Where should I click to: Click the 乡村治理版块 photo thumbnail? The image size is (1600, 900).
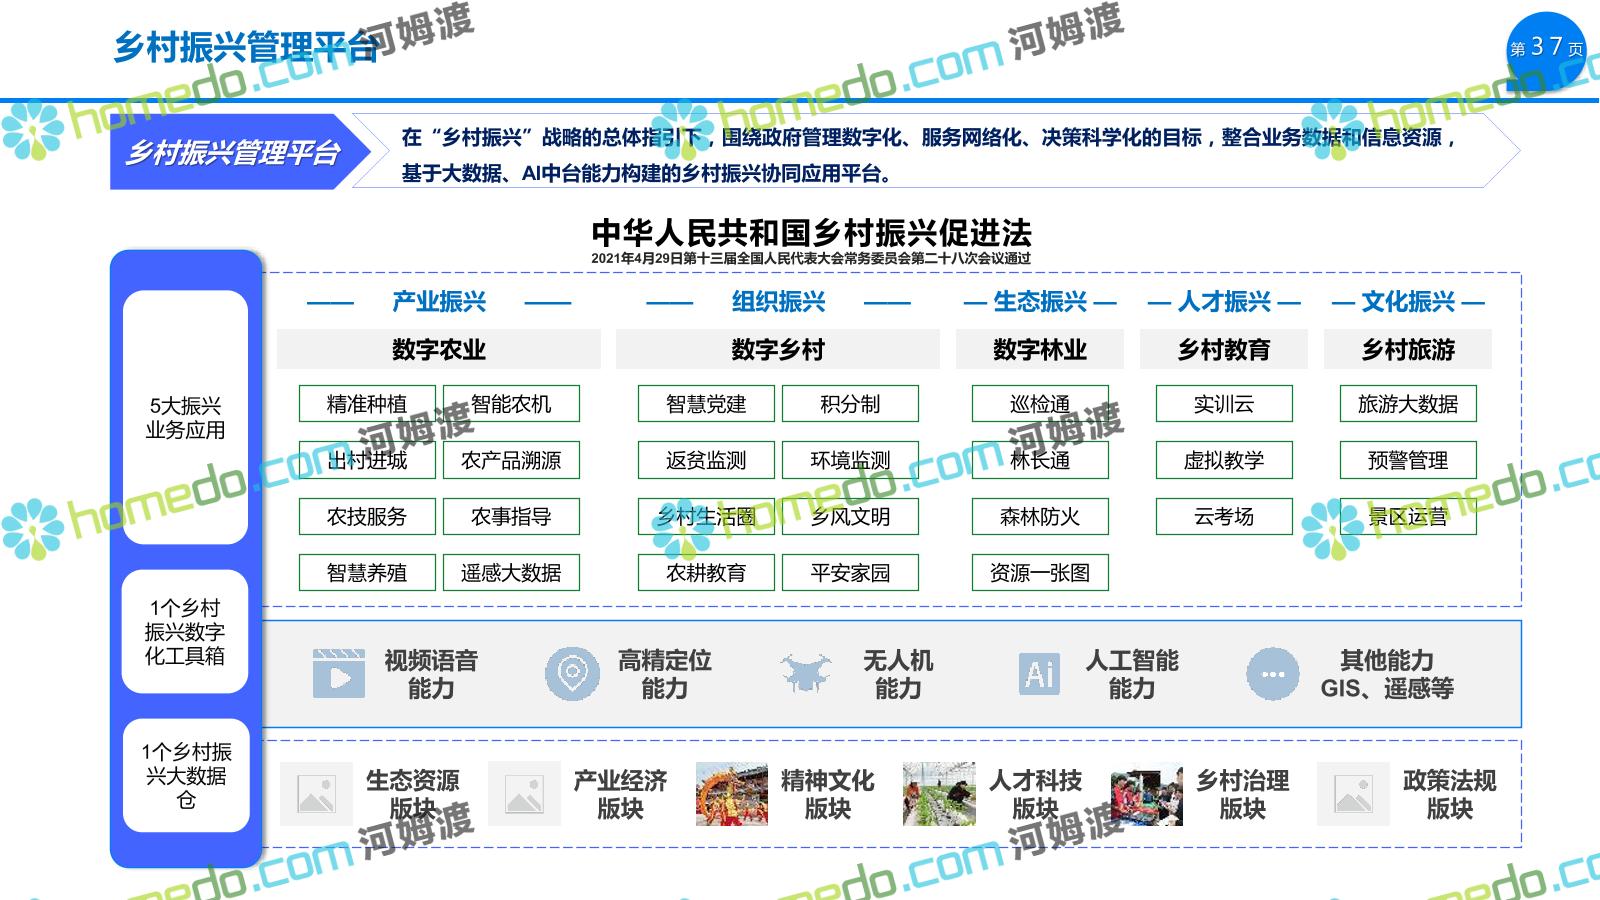coord(1146,796)
